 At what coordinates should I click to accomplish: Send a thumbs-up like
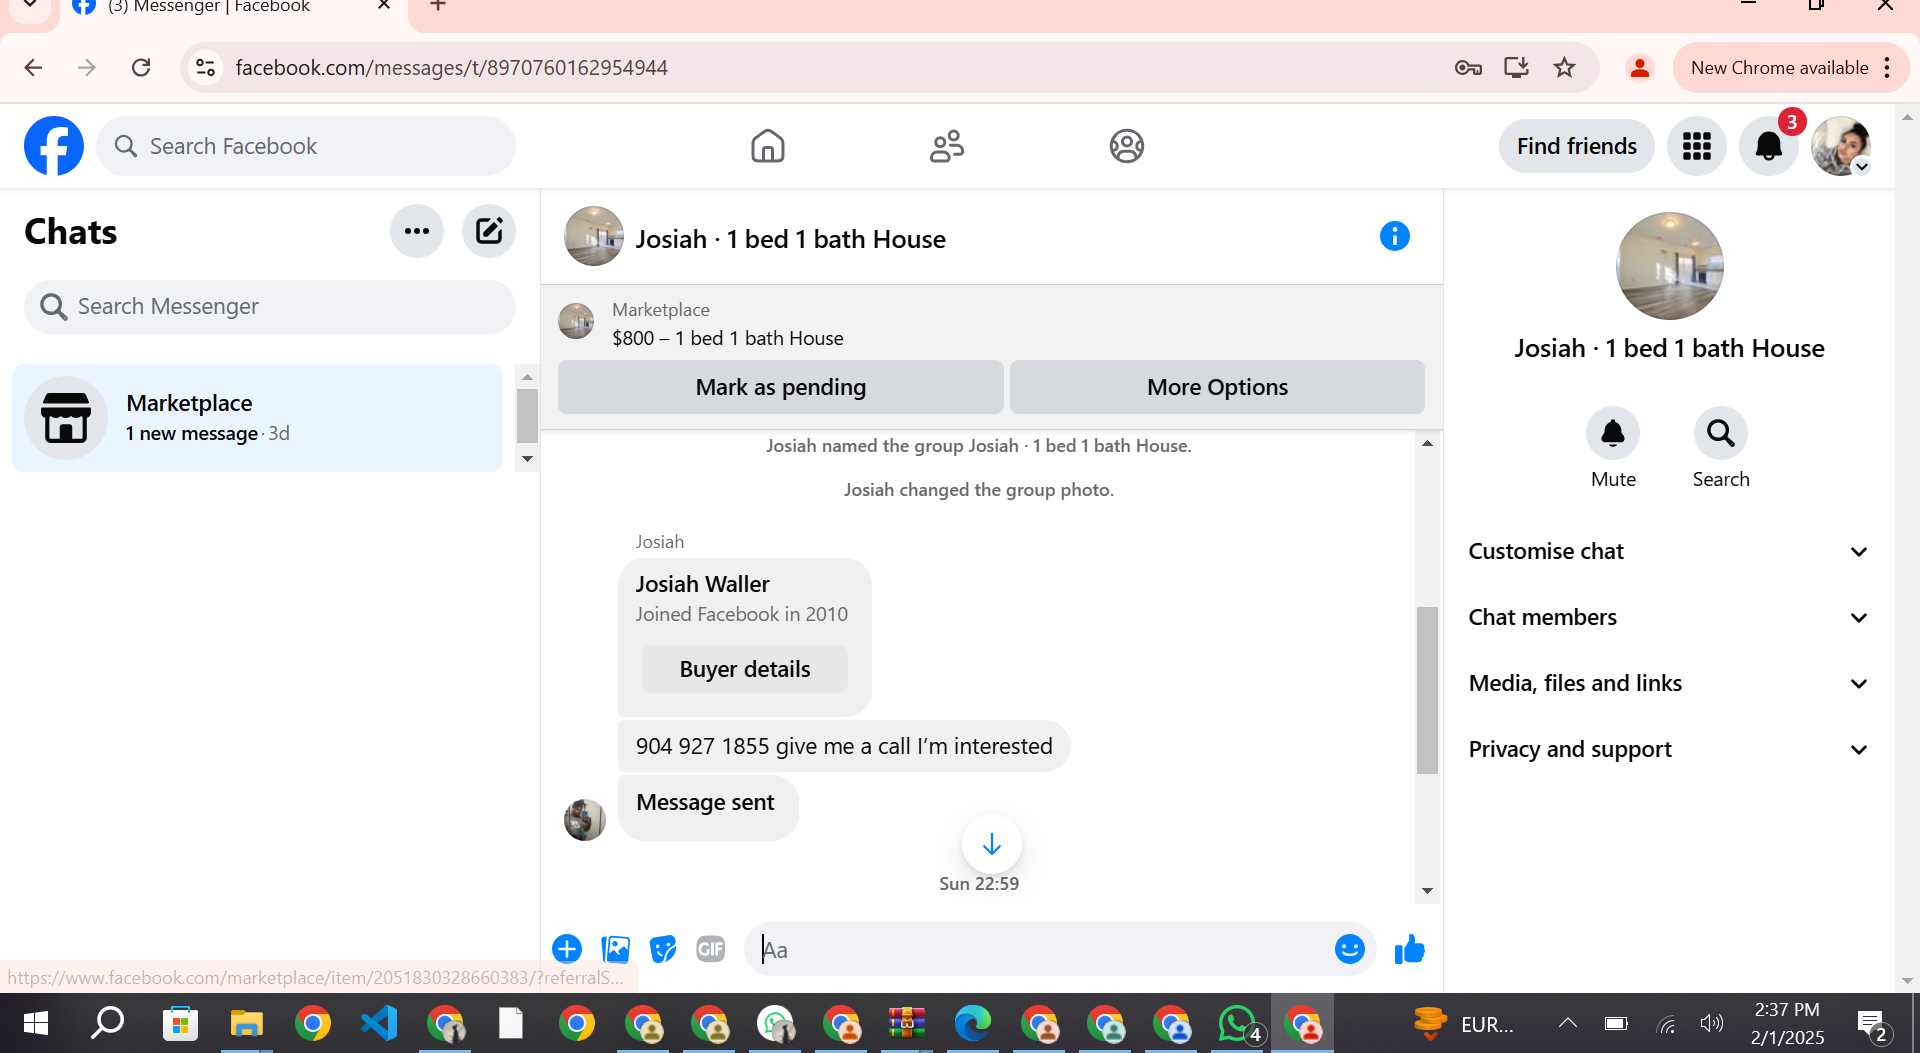coord(1409,949)
